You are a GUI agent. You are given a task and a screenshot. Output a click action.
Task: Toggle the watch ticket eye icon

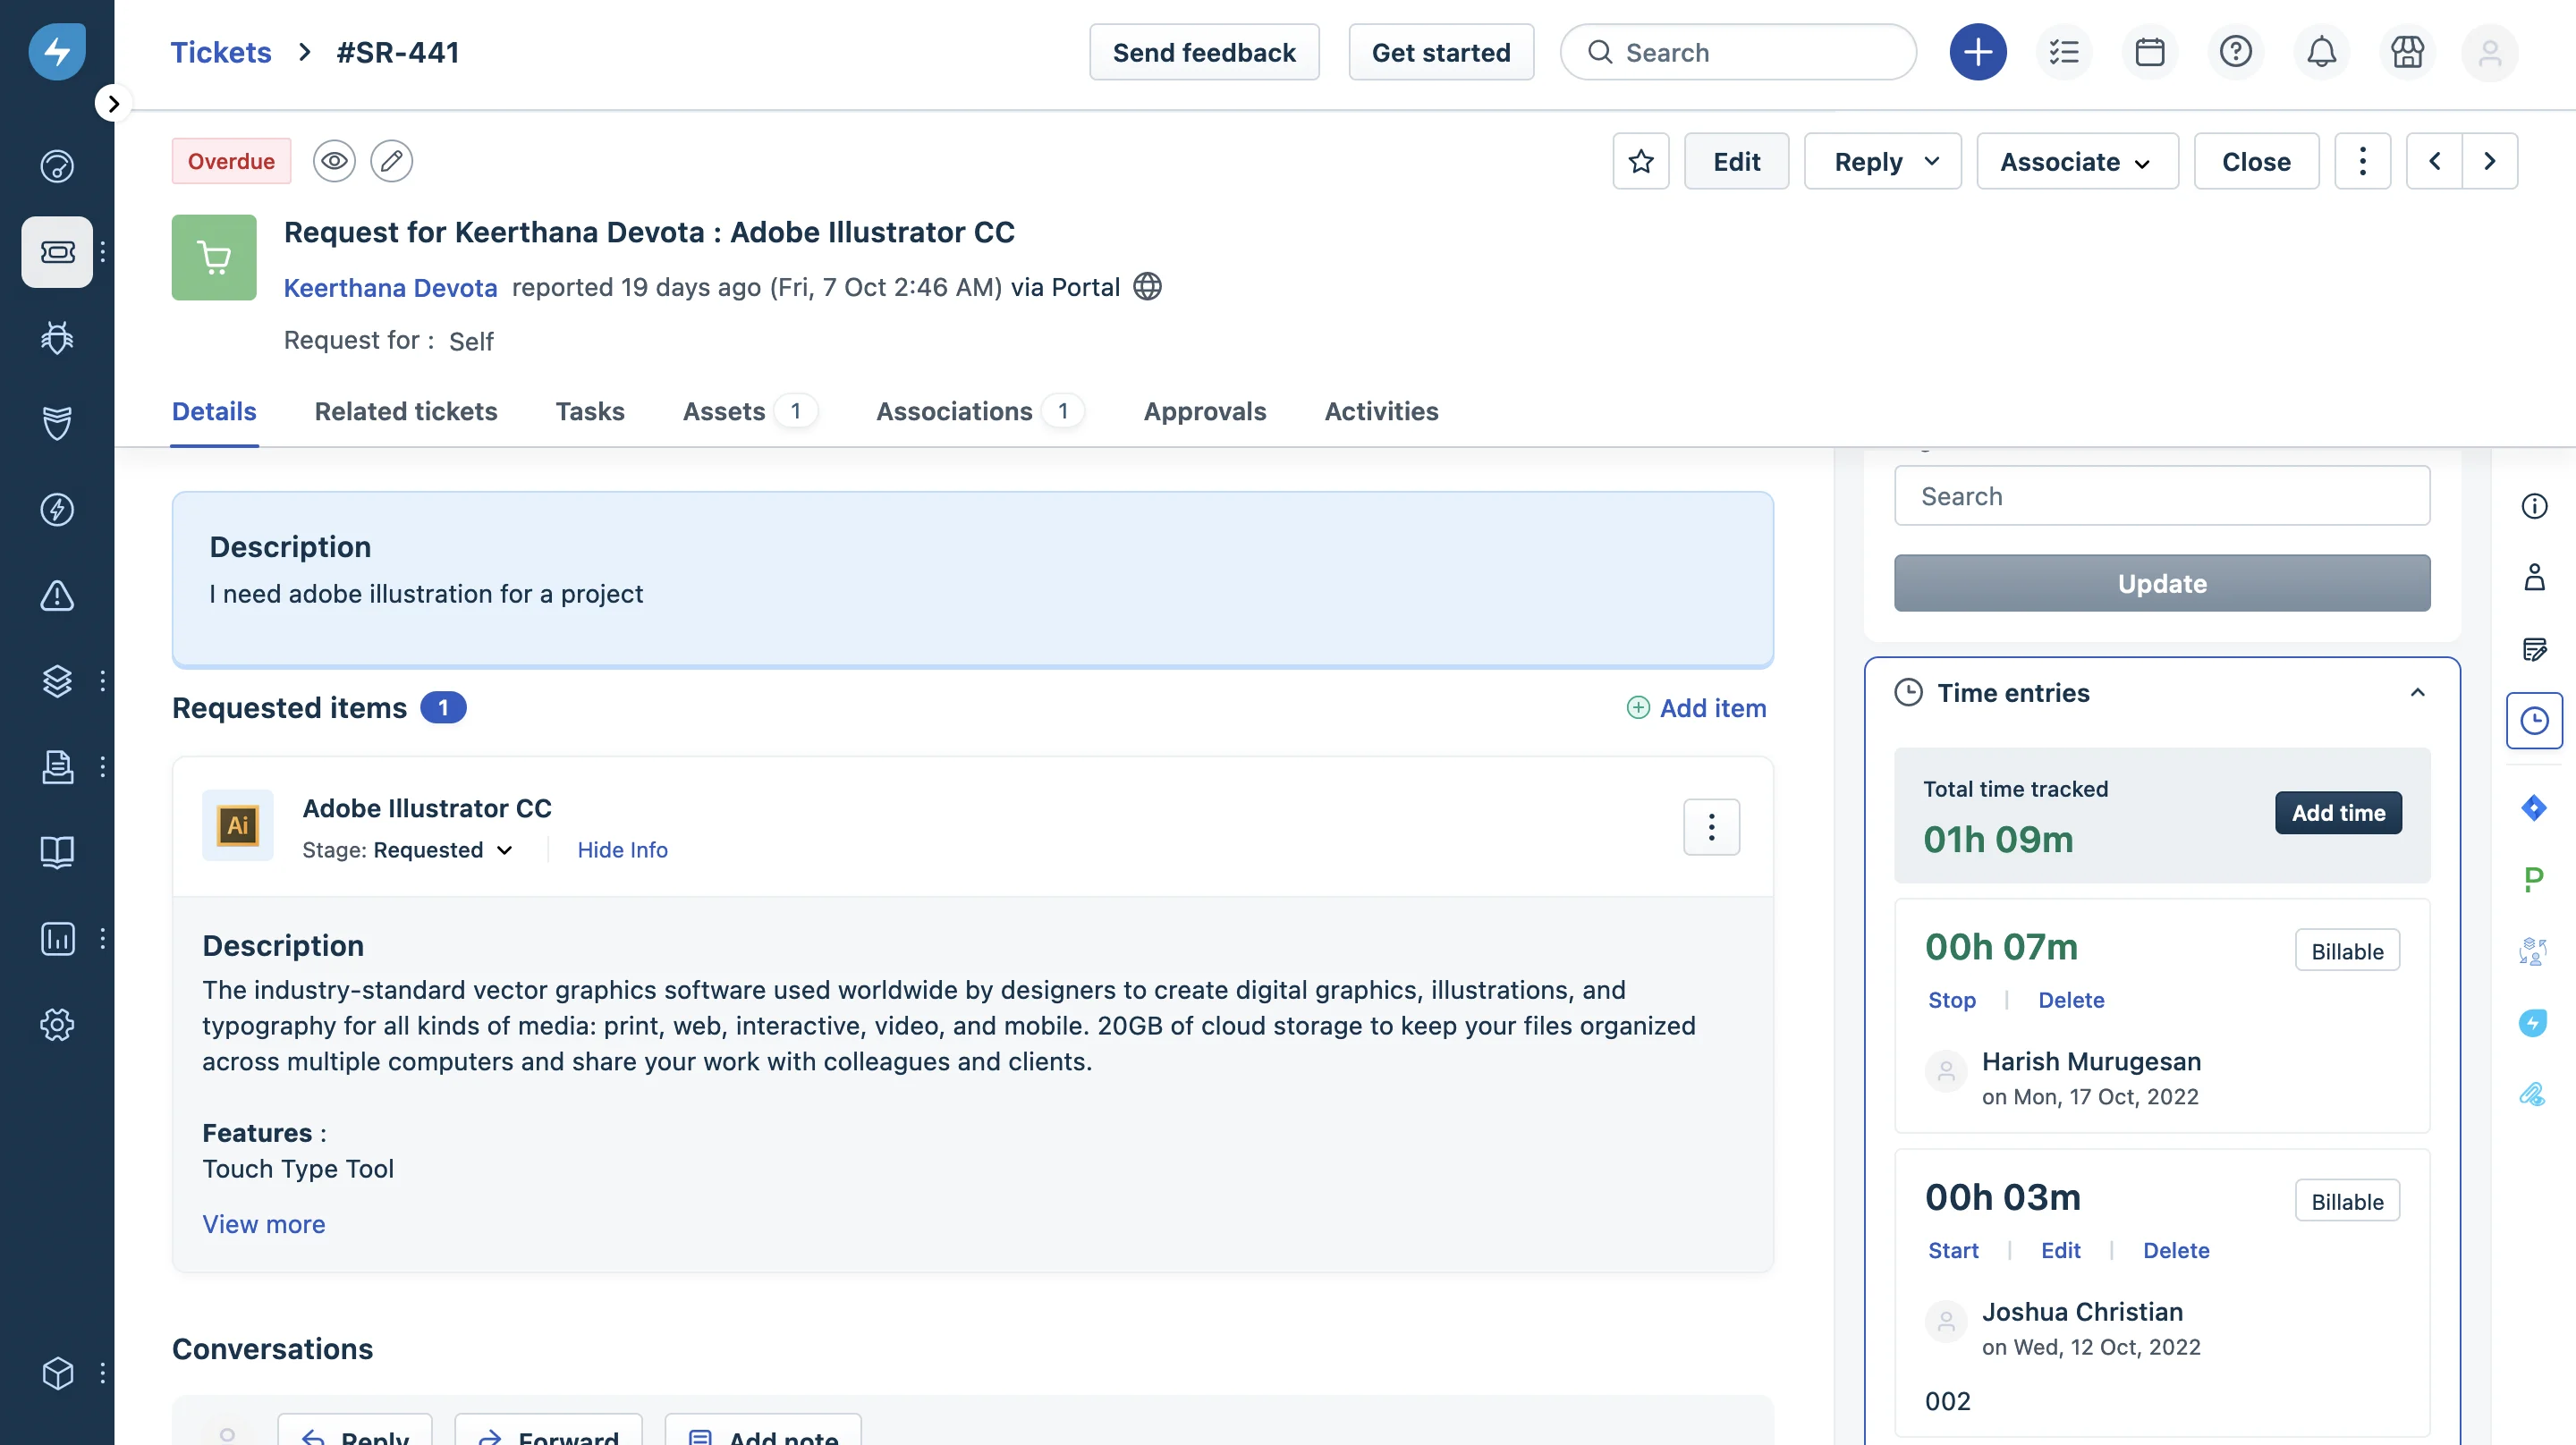(333, 160)
